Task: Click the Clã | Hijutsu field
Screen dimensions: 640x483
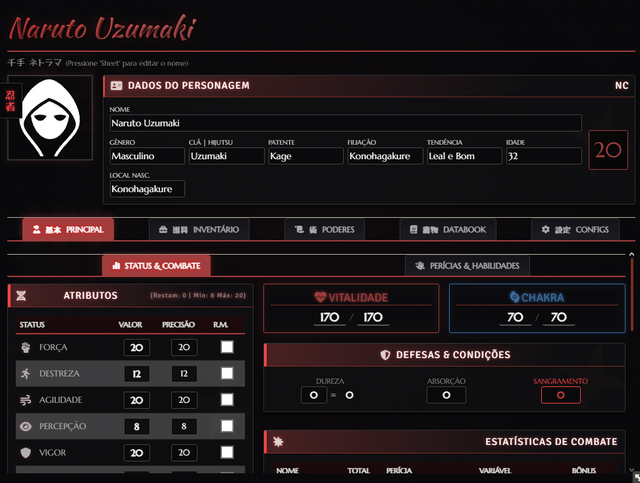Action: click(227, 156)
